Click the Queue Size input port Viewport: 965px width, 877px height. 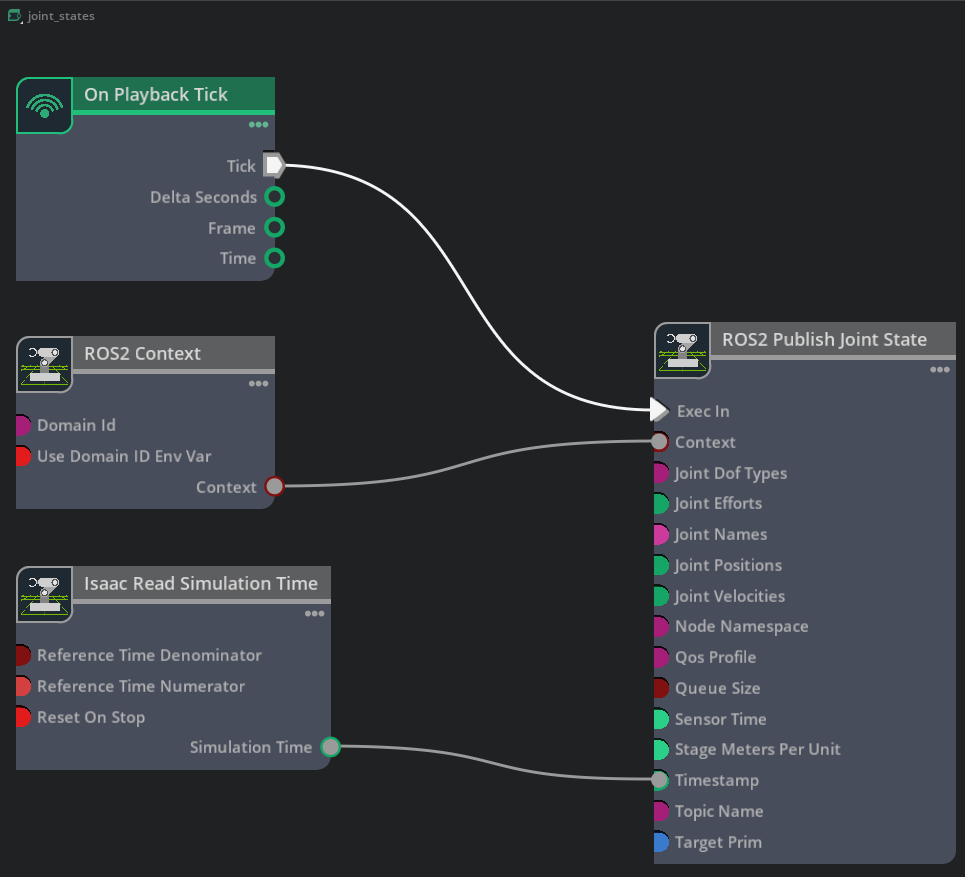coord(661,688)
